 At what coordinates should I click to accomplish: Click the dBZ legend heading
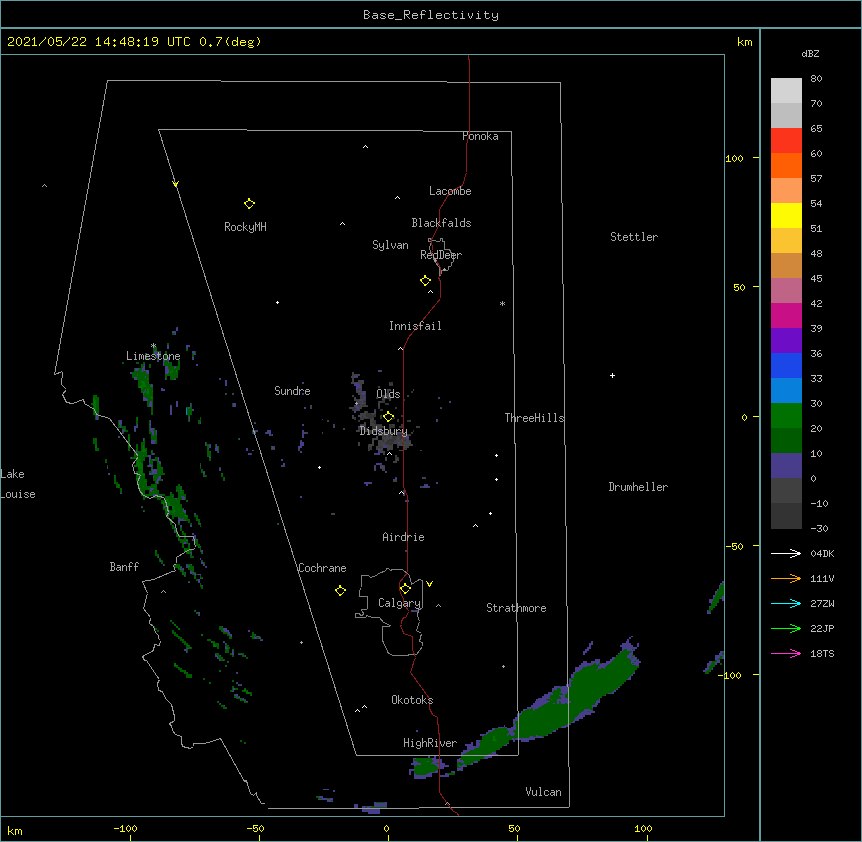[x=810, y=53]
